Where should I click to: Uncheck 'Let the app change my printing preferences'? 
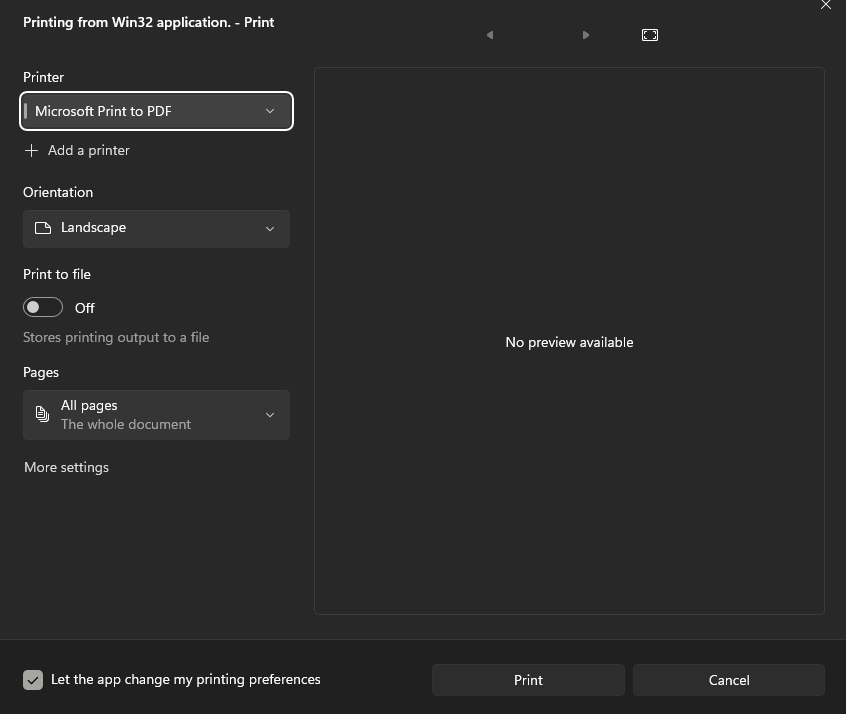coord(32,679)
